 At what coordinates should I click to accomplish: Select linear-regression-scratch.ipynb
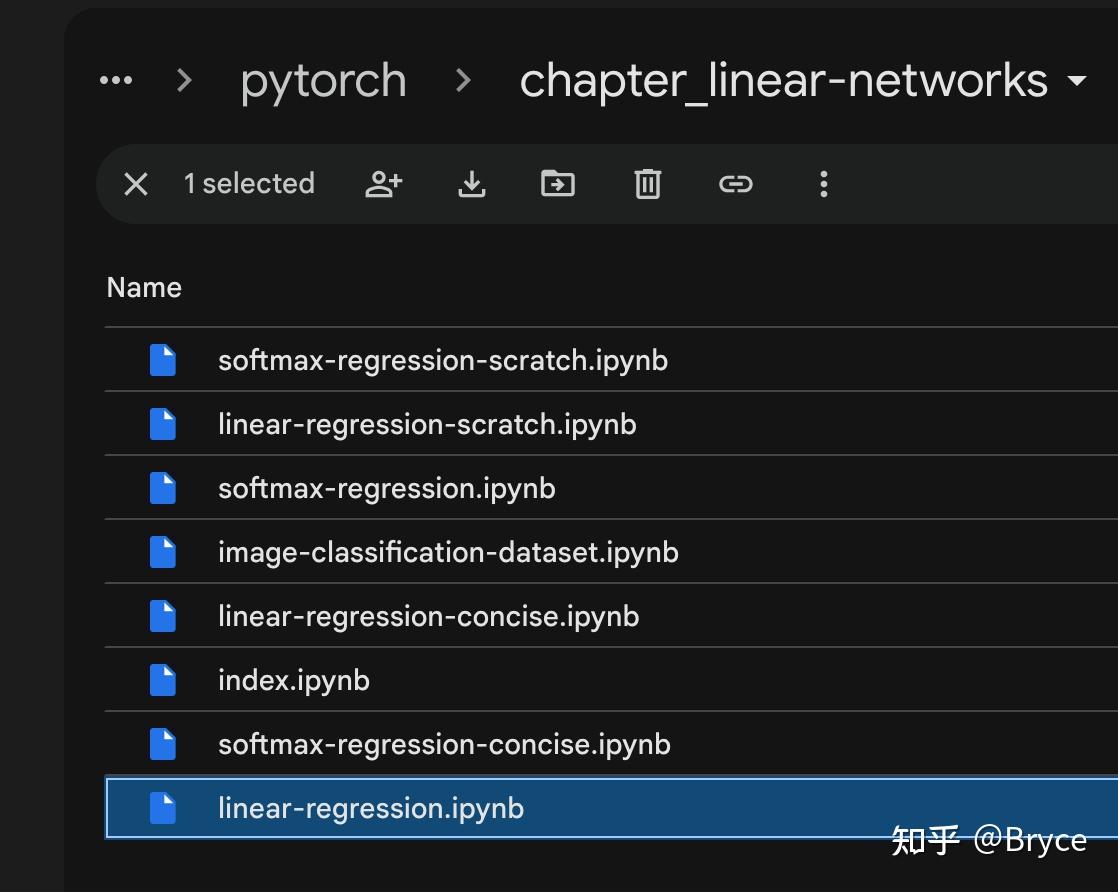(x=428, y=424)
